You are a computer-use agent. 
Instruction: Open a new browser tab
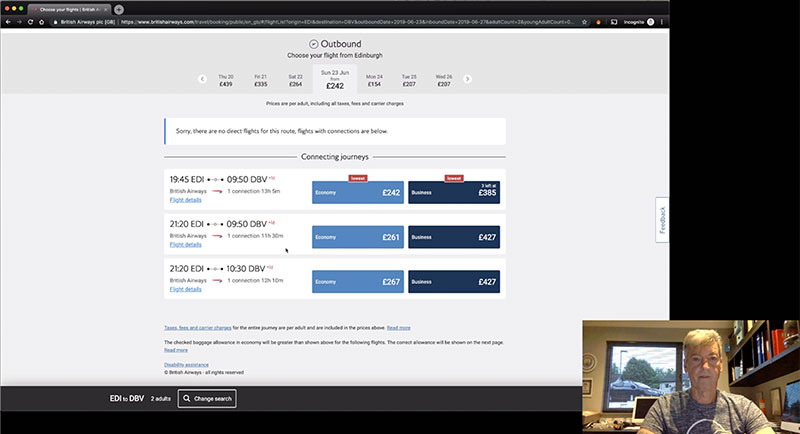(119, 9)
